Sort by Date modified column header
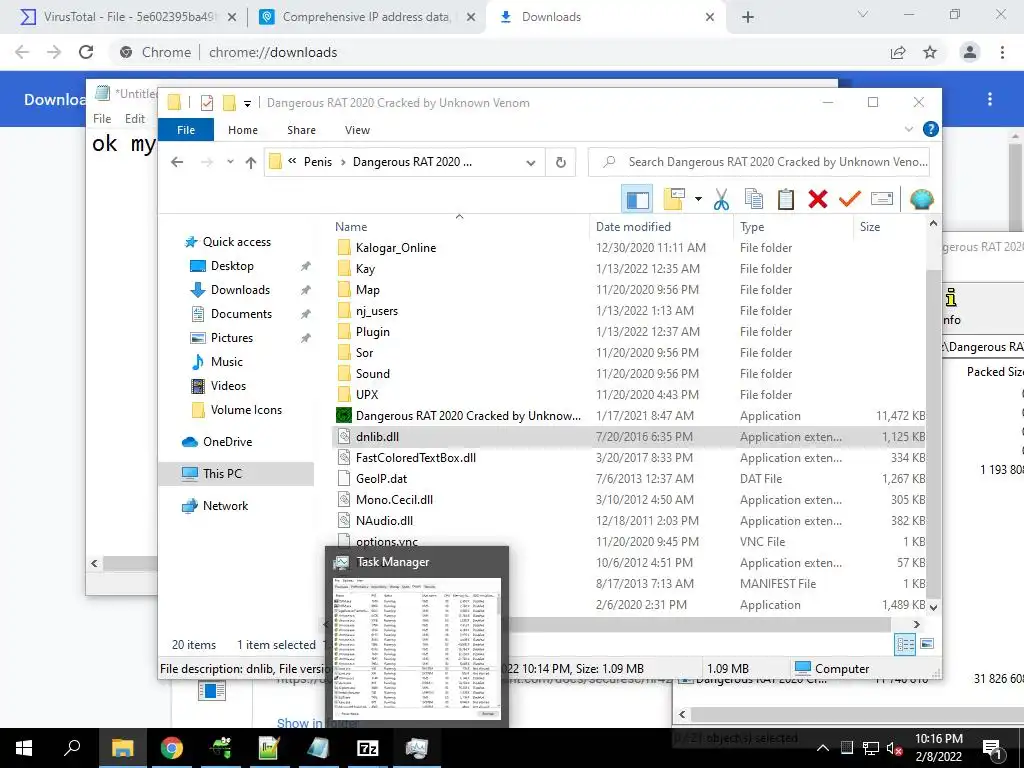 pyautogui.click(x=662, y=227)
